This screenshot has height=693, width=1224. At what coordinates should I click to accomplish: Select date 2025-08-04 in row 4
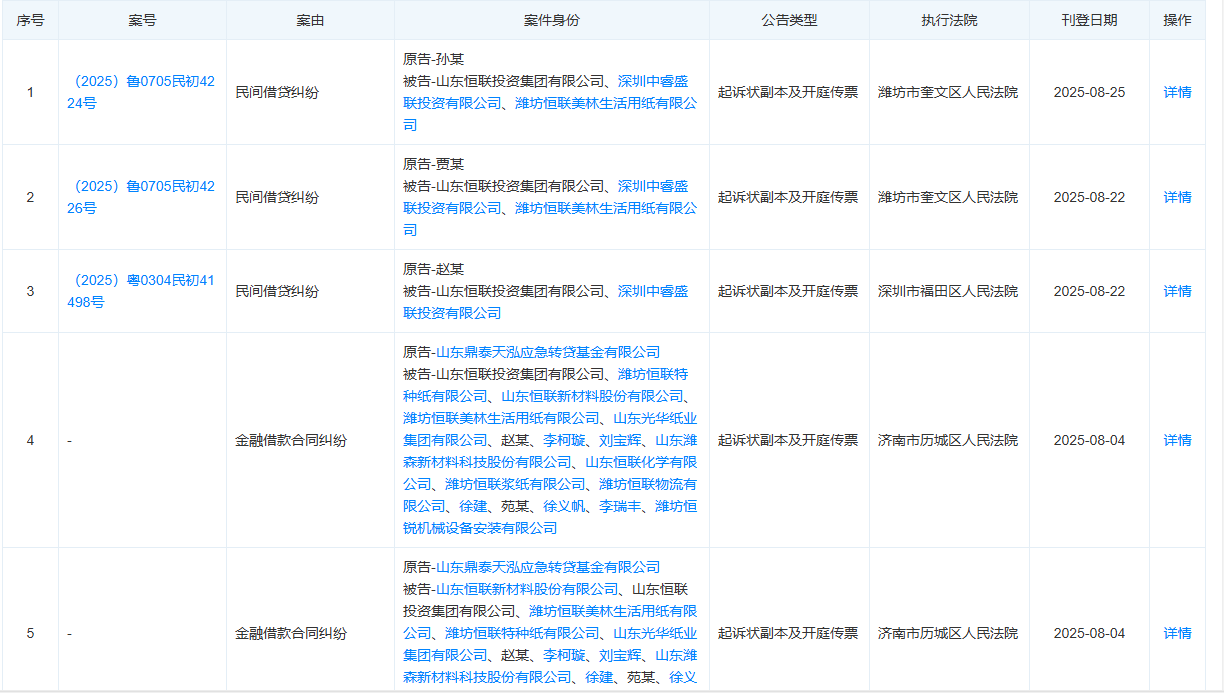(1089, 440)
